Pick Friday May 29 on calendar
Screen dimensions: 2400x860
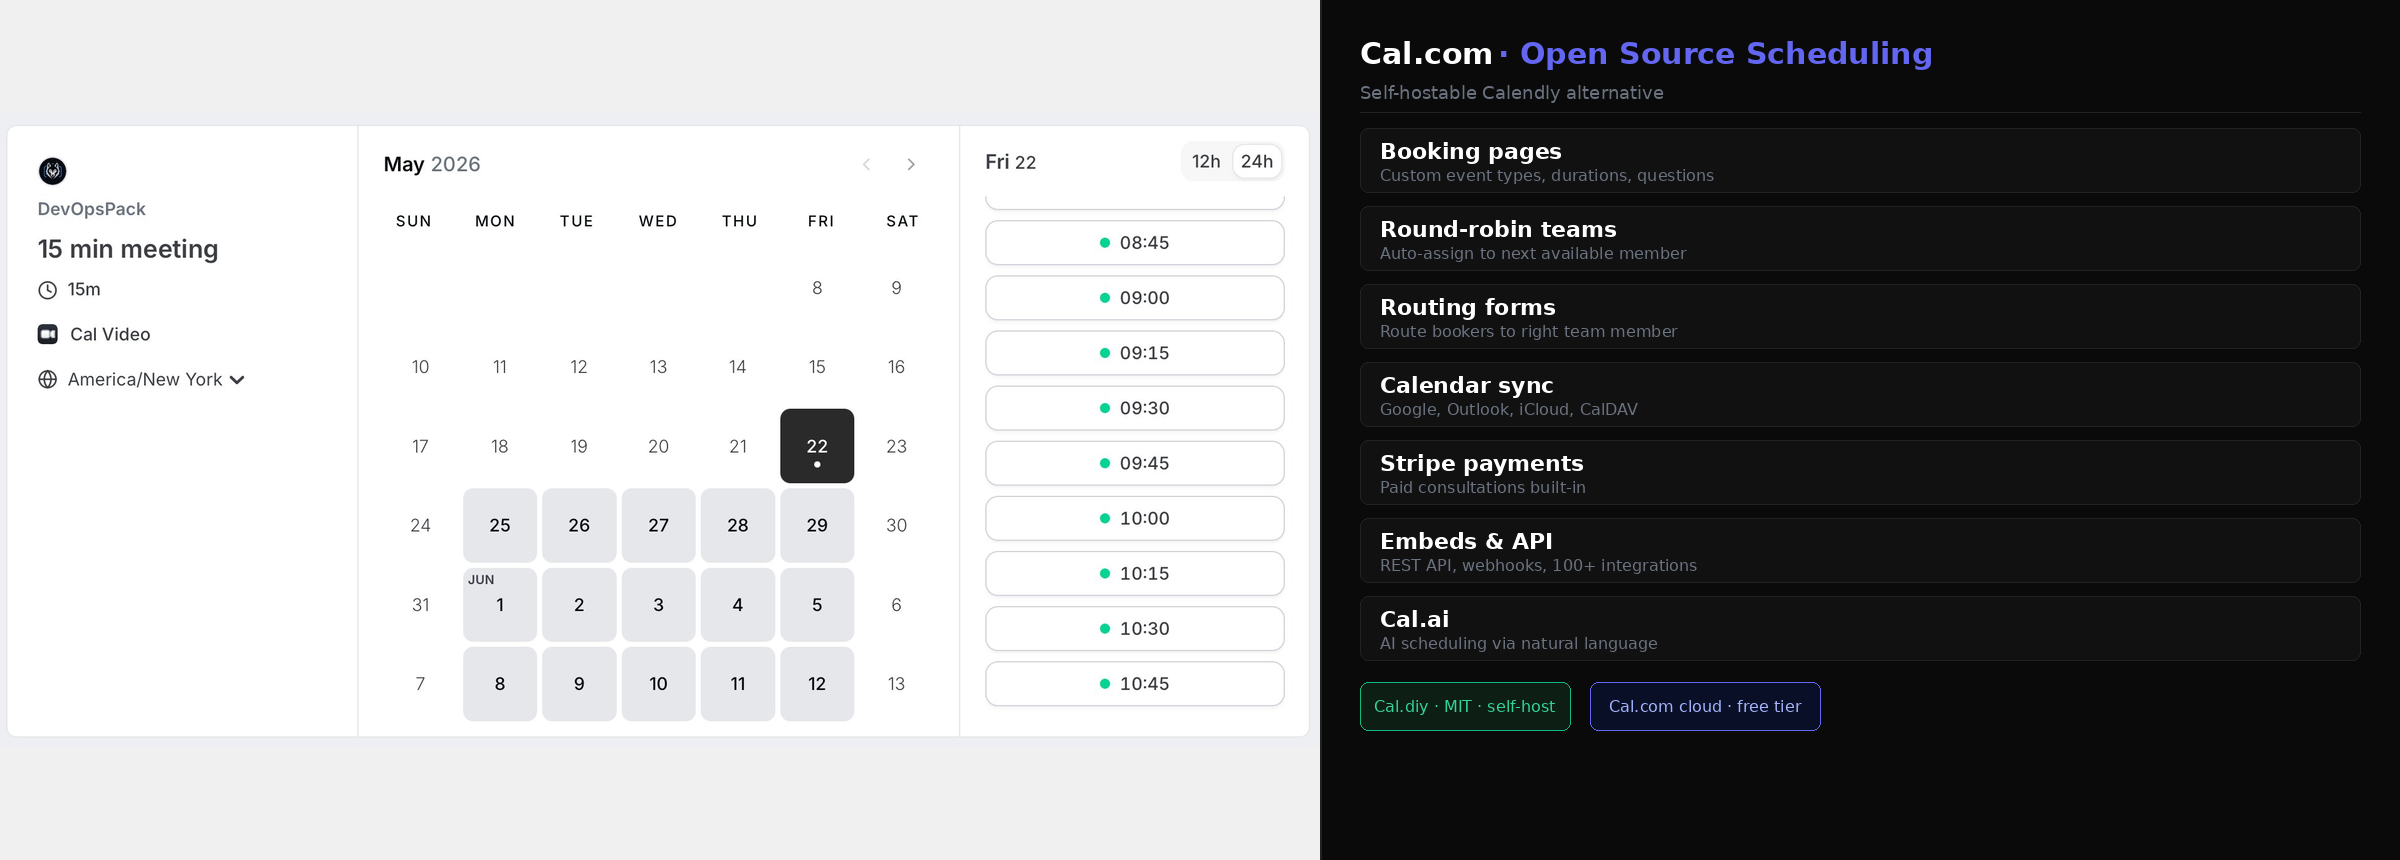point(817,525)
